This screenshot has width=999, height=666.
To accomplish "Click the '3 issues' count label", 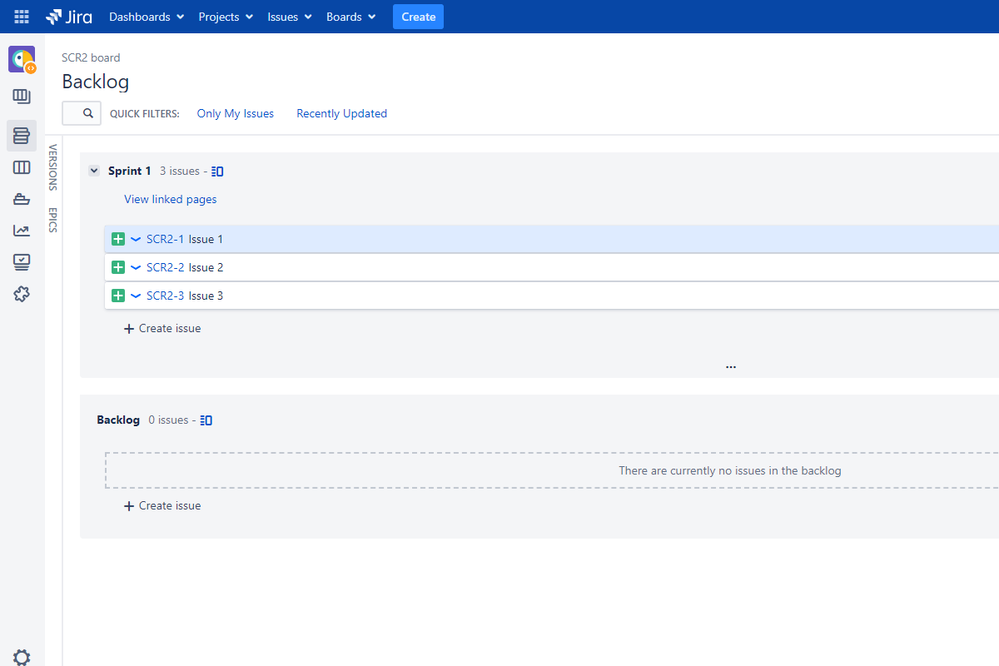I will 179,171.
